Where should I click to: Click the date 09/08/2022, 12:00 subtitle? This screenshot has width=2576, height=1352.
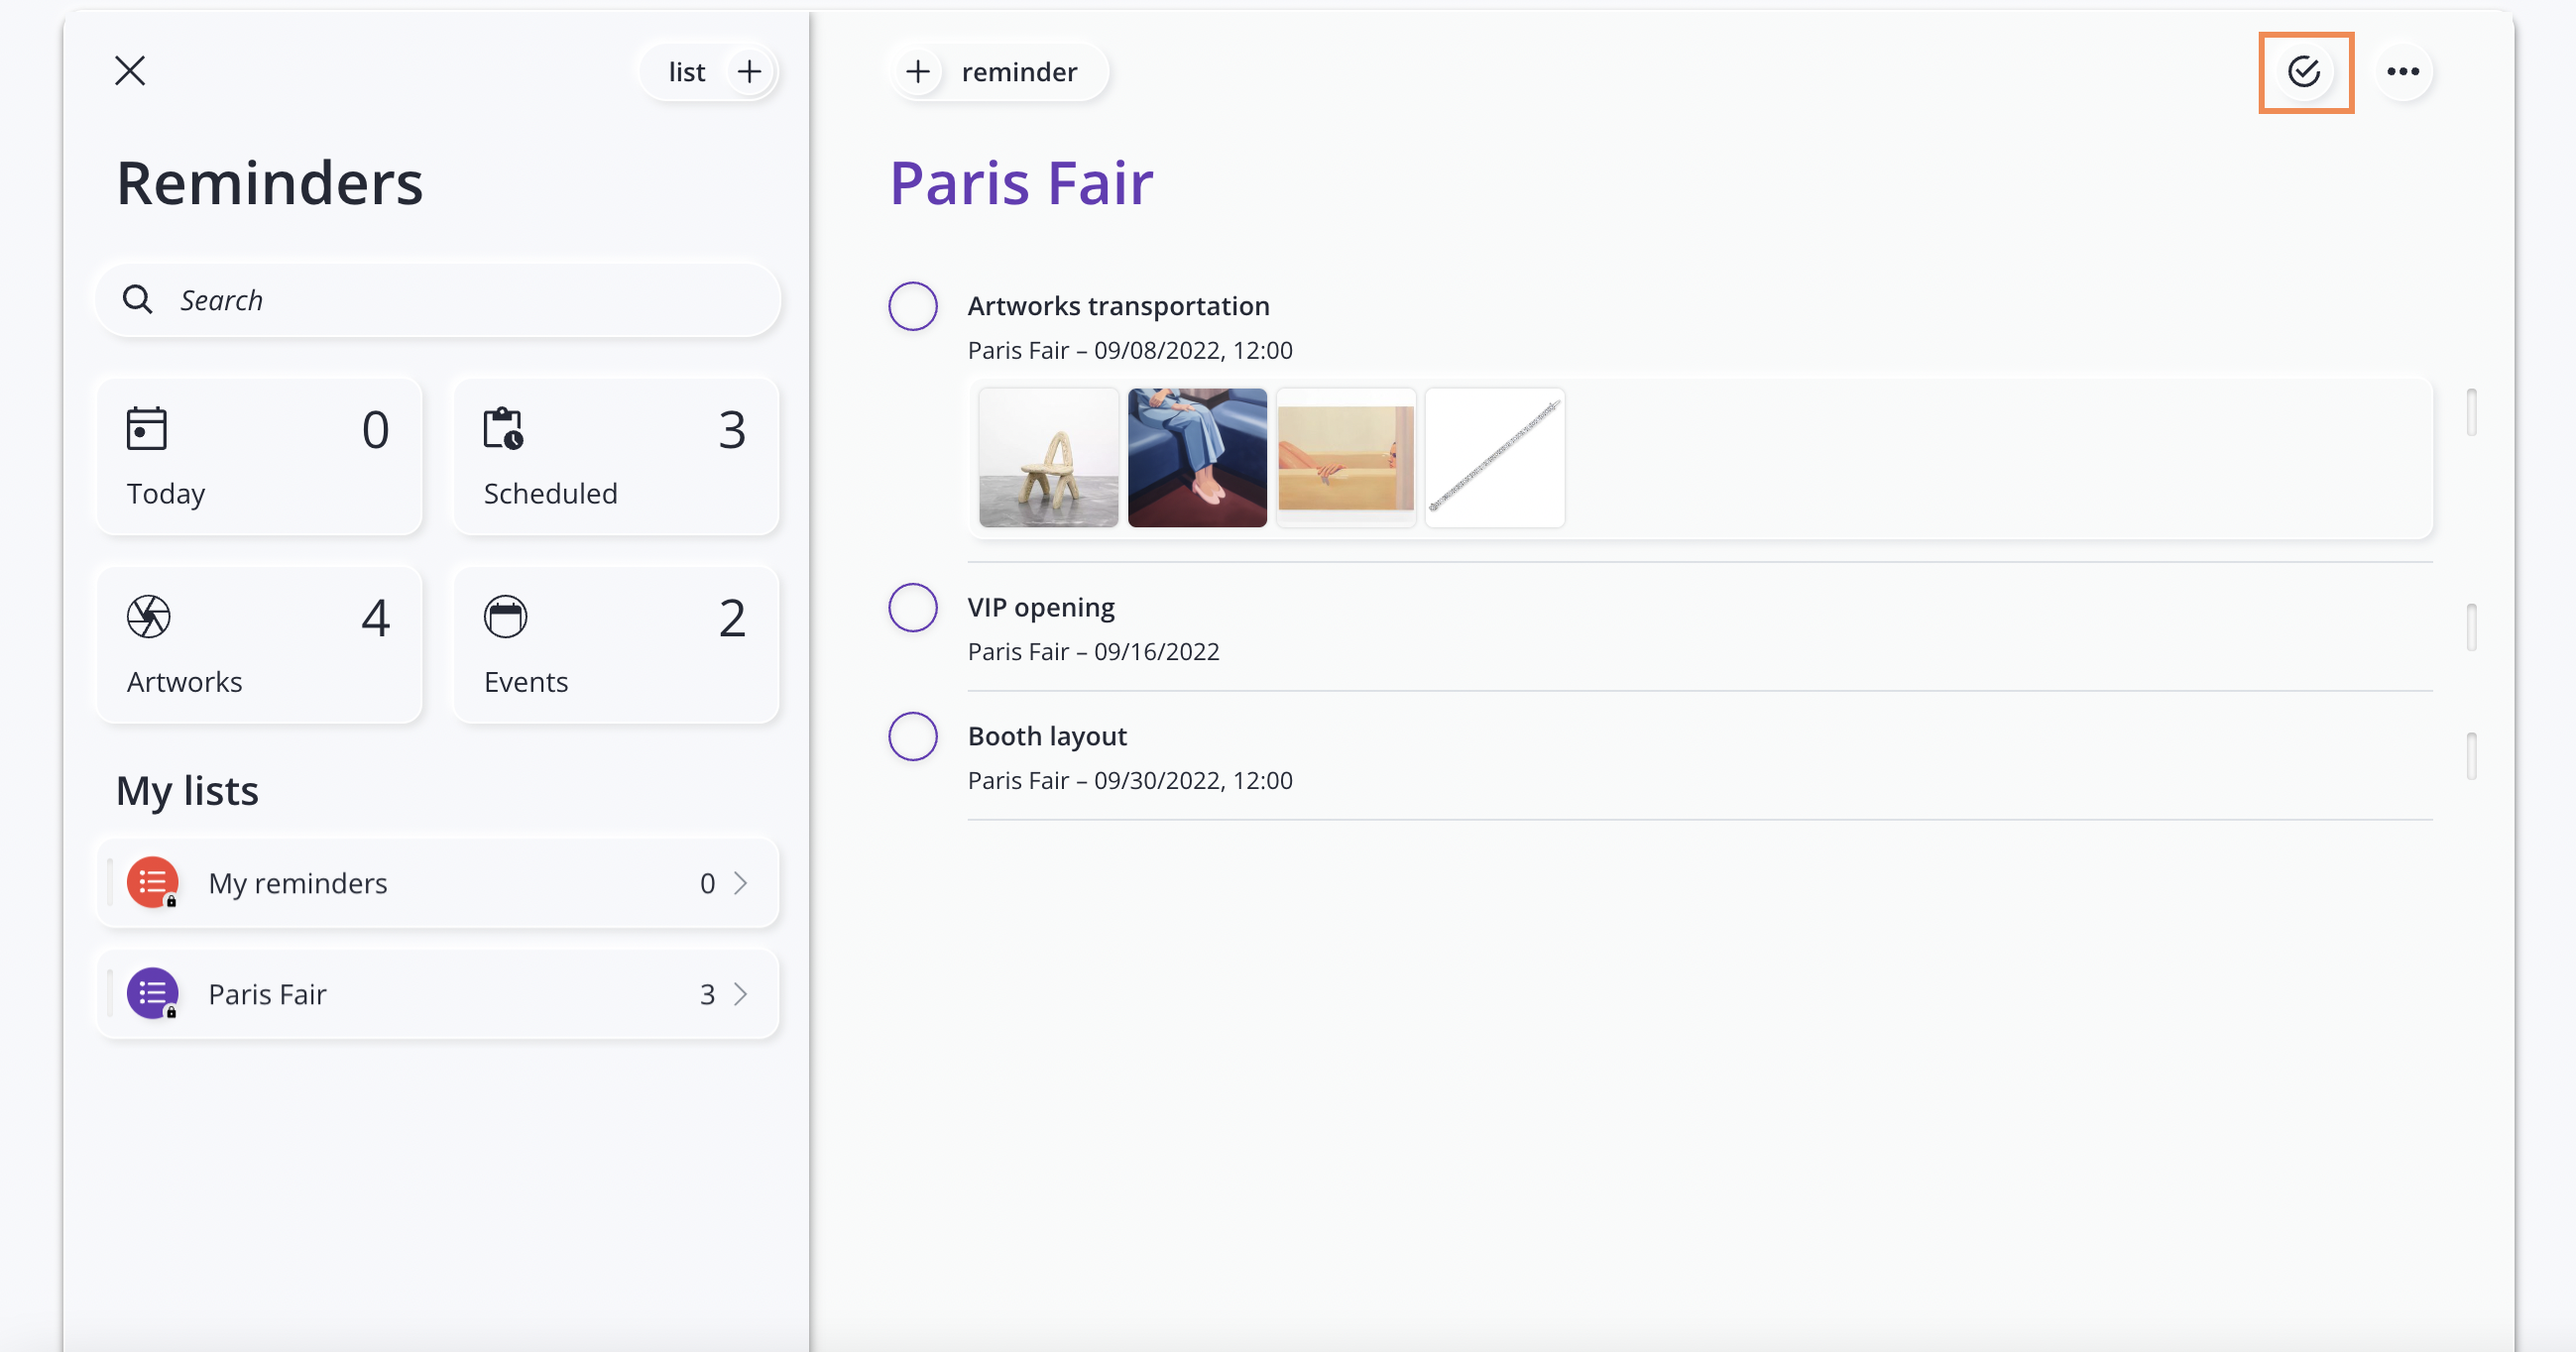click(1193, 350)
